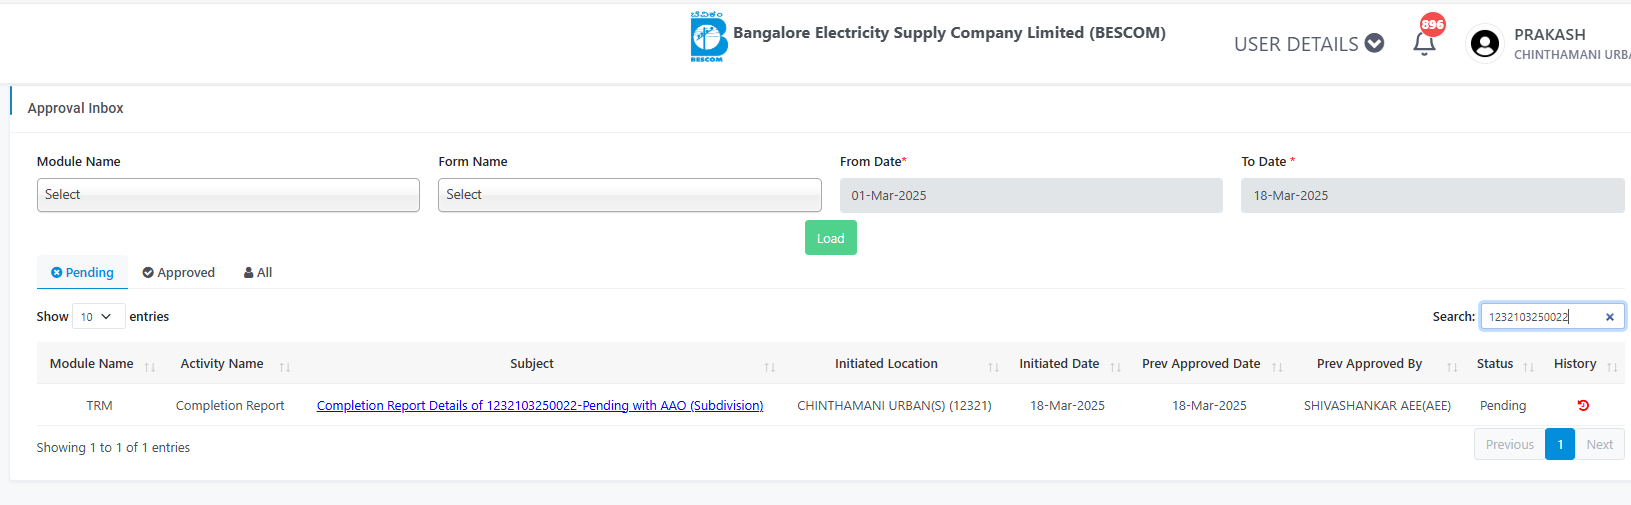The image size is (1631, 505).
Task: Switch to the Approved tab
Action: click(x=178, y=272)
